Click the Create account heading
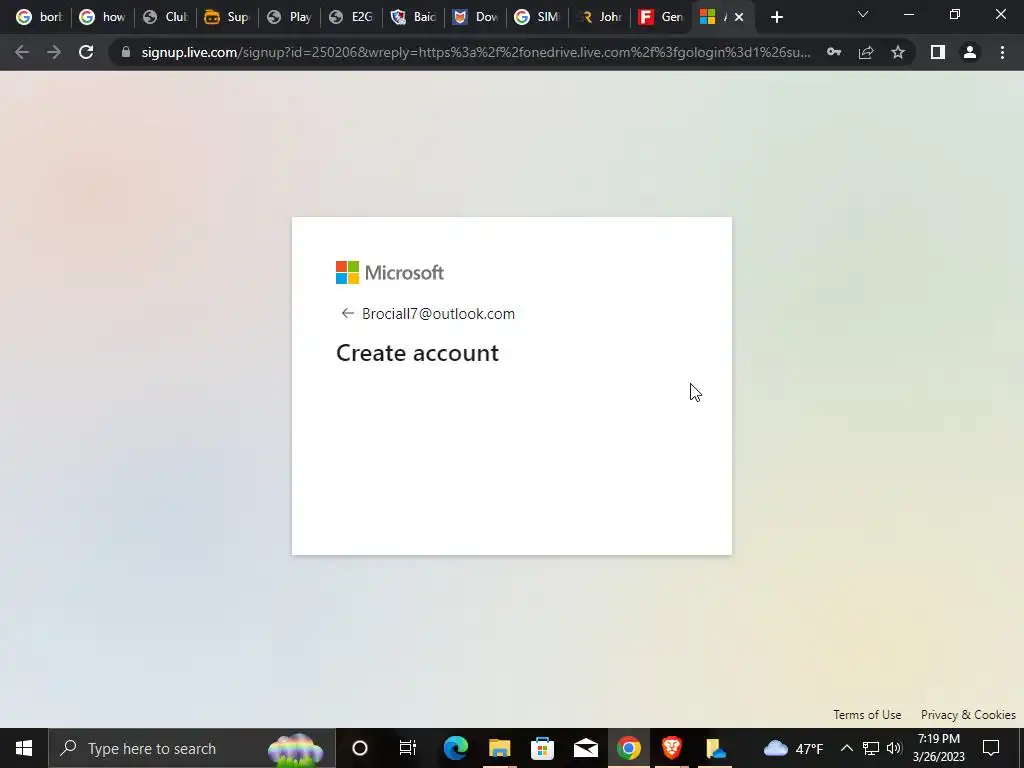This screenshot has width=1024, height=768. pyautogui.click(x=417, y=353)
